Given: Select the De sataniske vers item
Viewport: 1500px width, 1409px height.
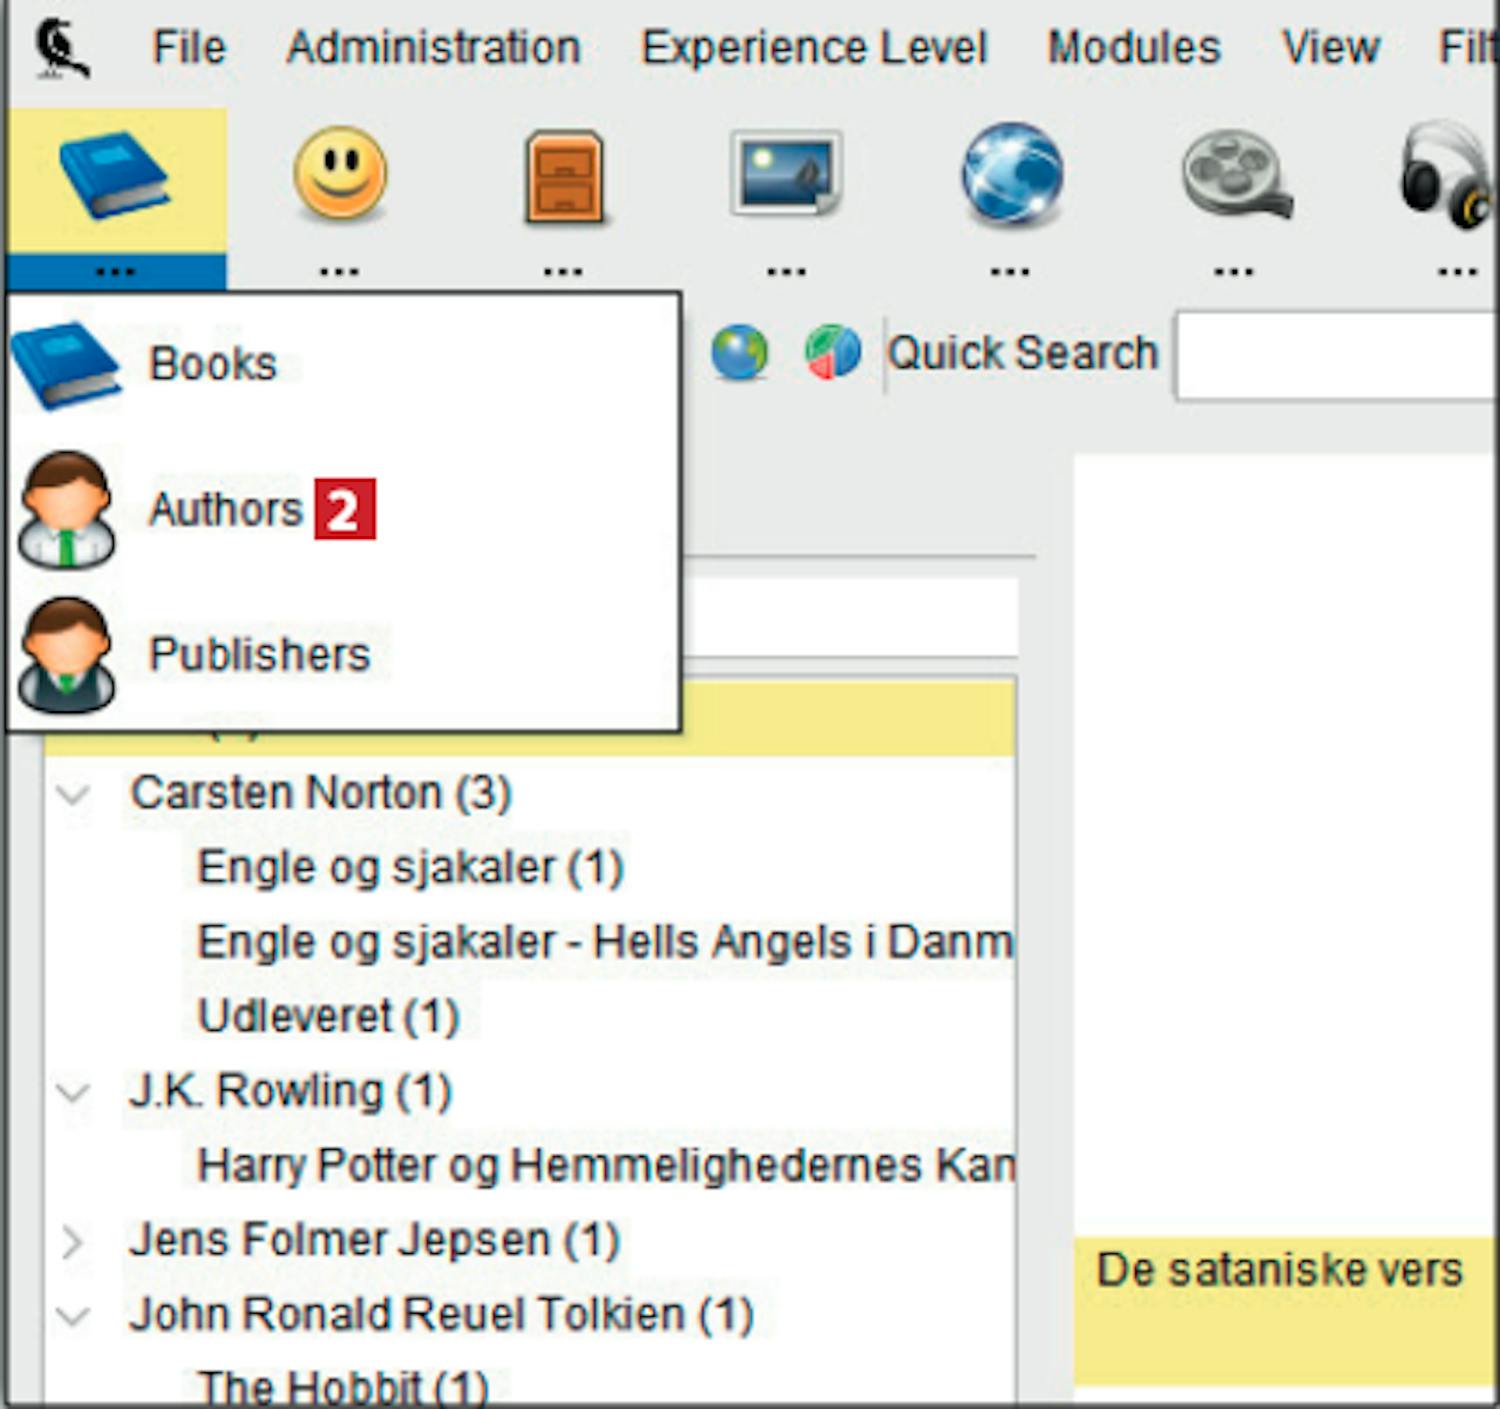Looking at the screenshot, I should tap(1287, 1312).
